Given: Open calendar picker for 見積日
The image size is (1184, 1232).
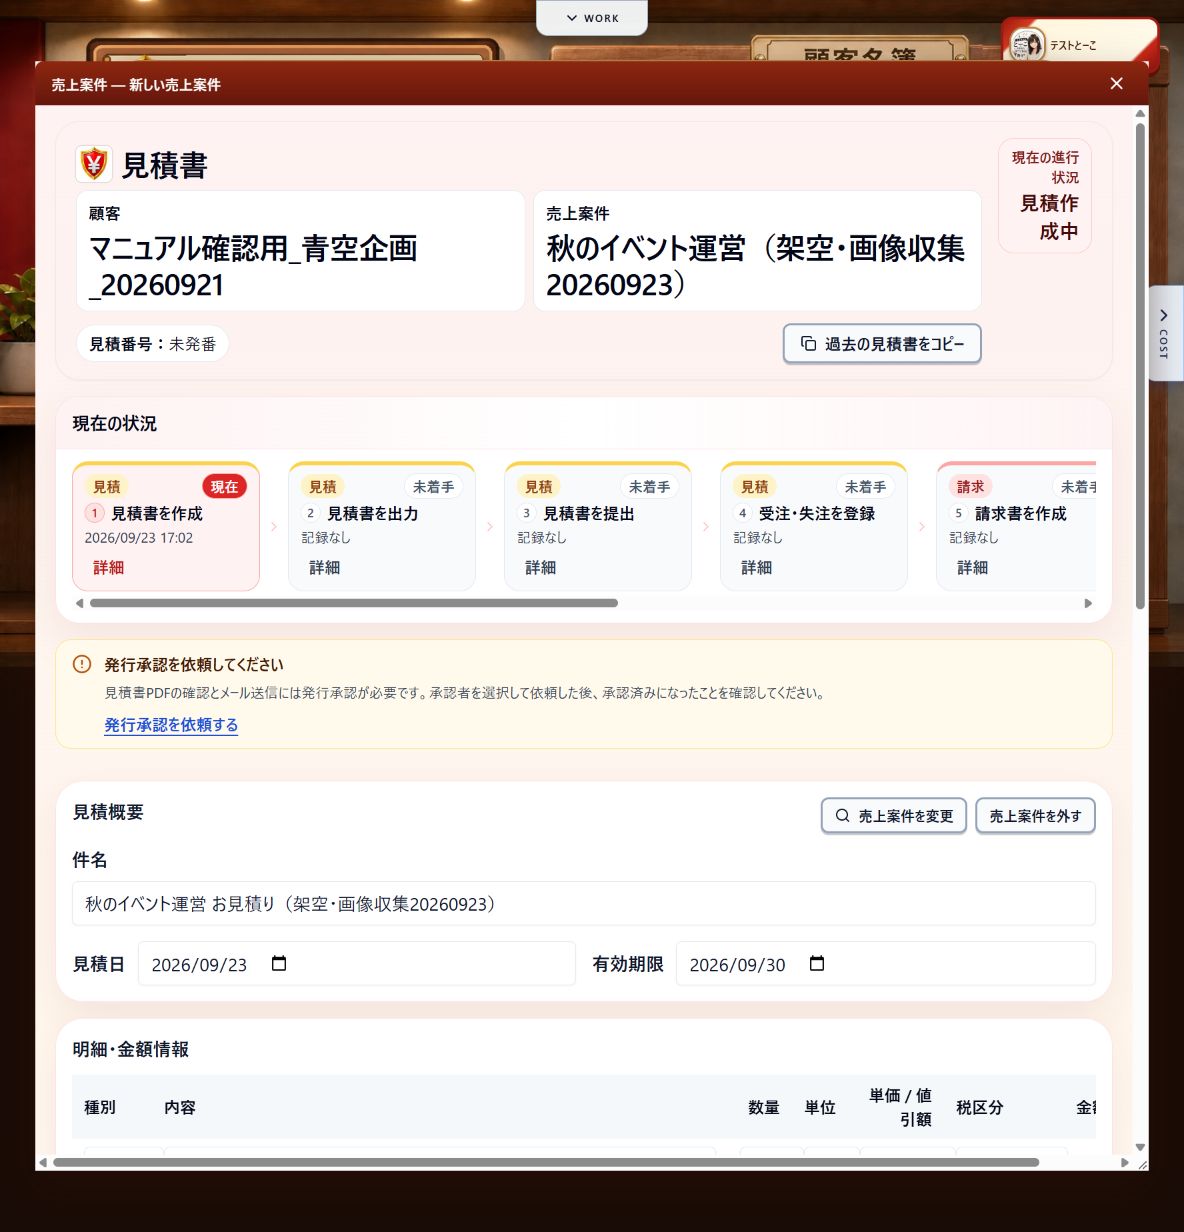Looking at the screenshot, I should pyautogui.click(x=279, y=963).
